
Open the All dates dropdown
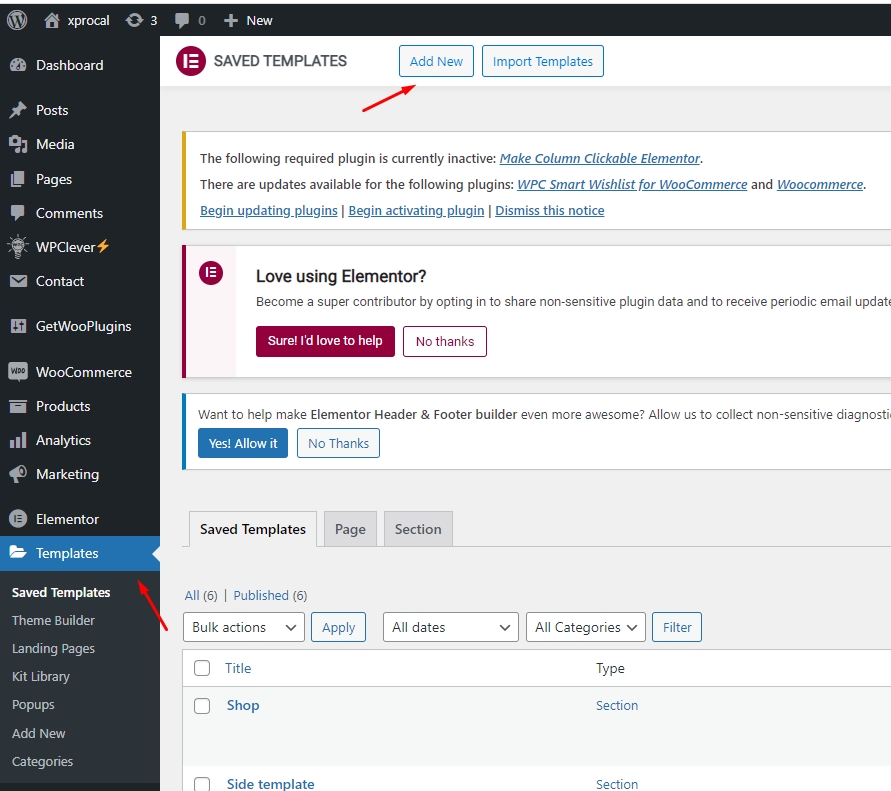pyautogui.click(x=450, y=627)
